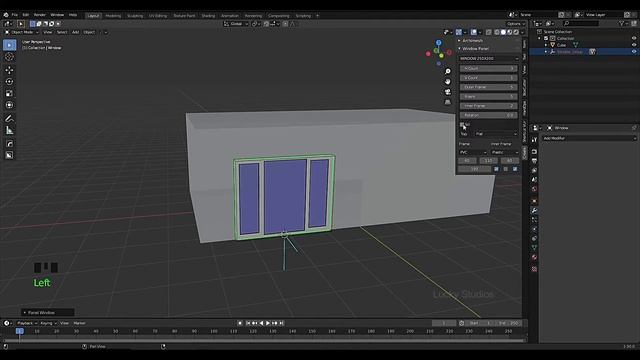Open the Add menu in viewport header
The width and height of the screenshot is (640, 360).
point(76,32)
